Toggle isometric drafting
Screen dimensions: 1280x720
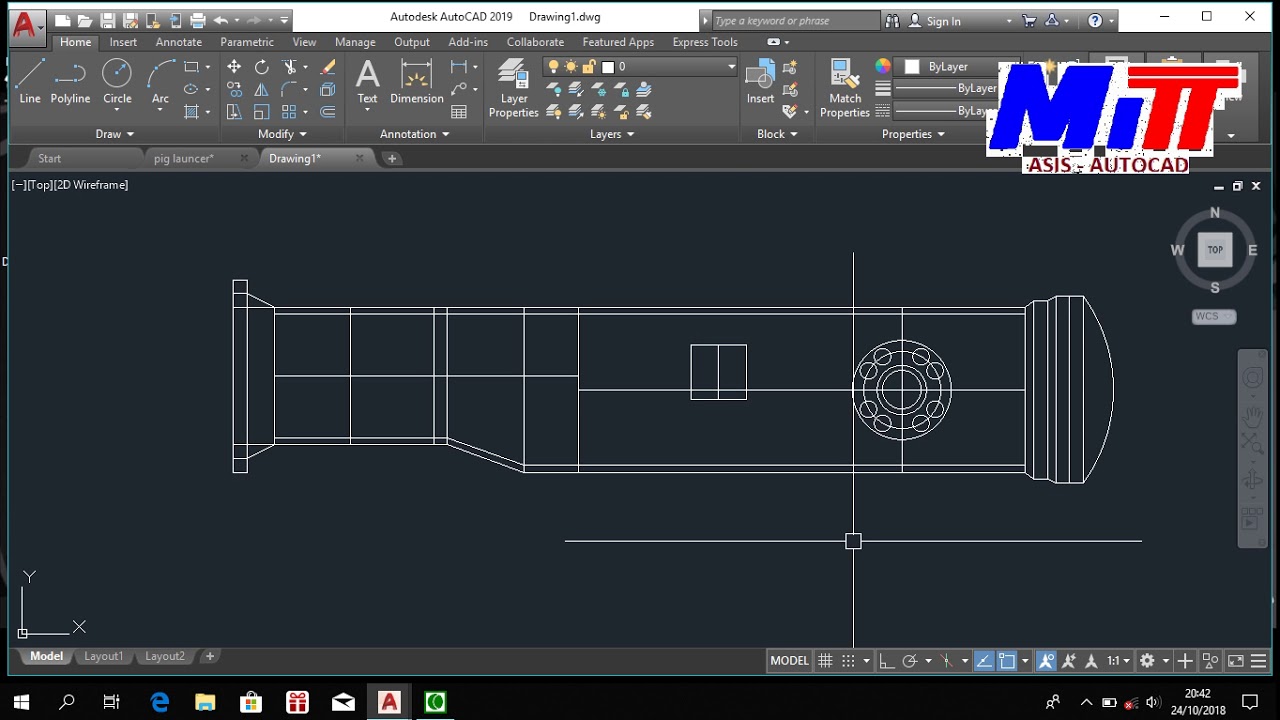pos(946,661)
